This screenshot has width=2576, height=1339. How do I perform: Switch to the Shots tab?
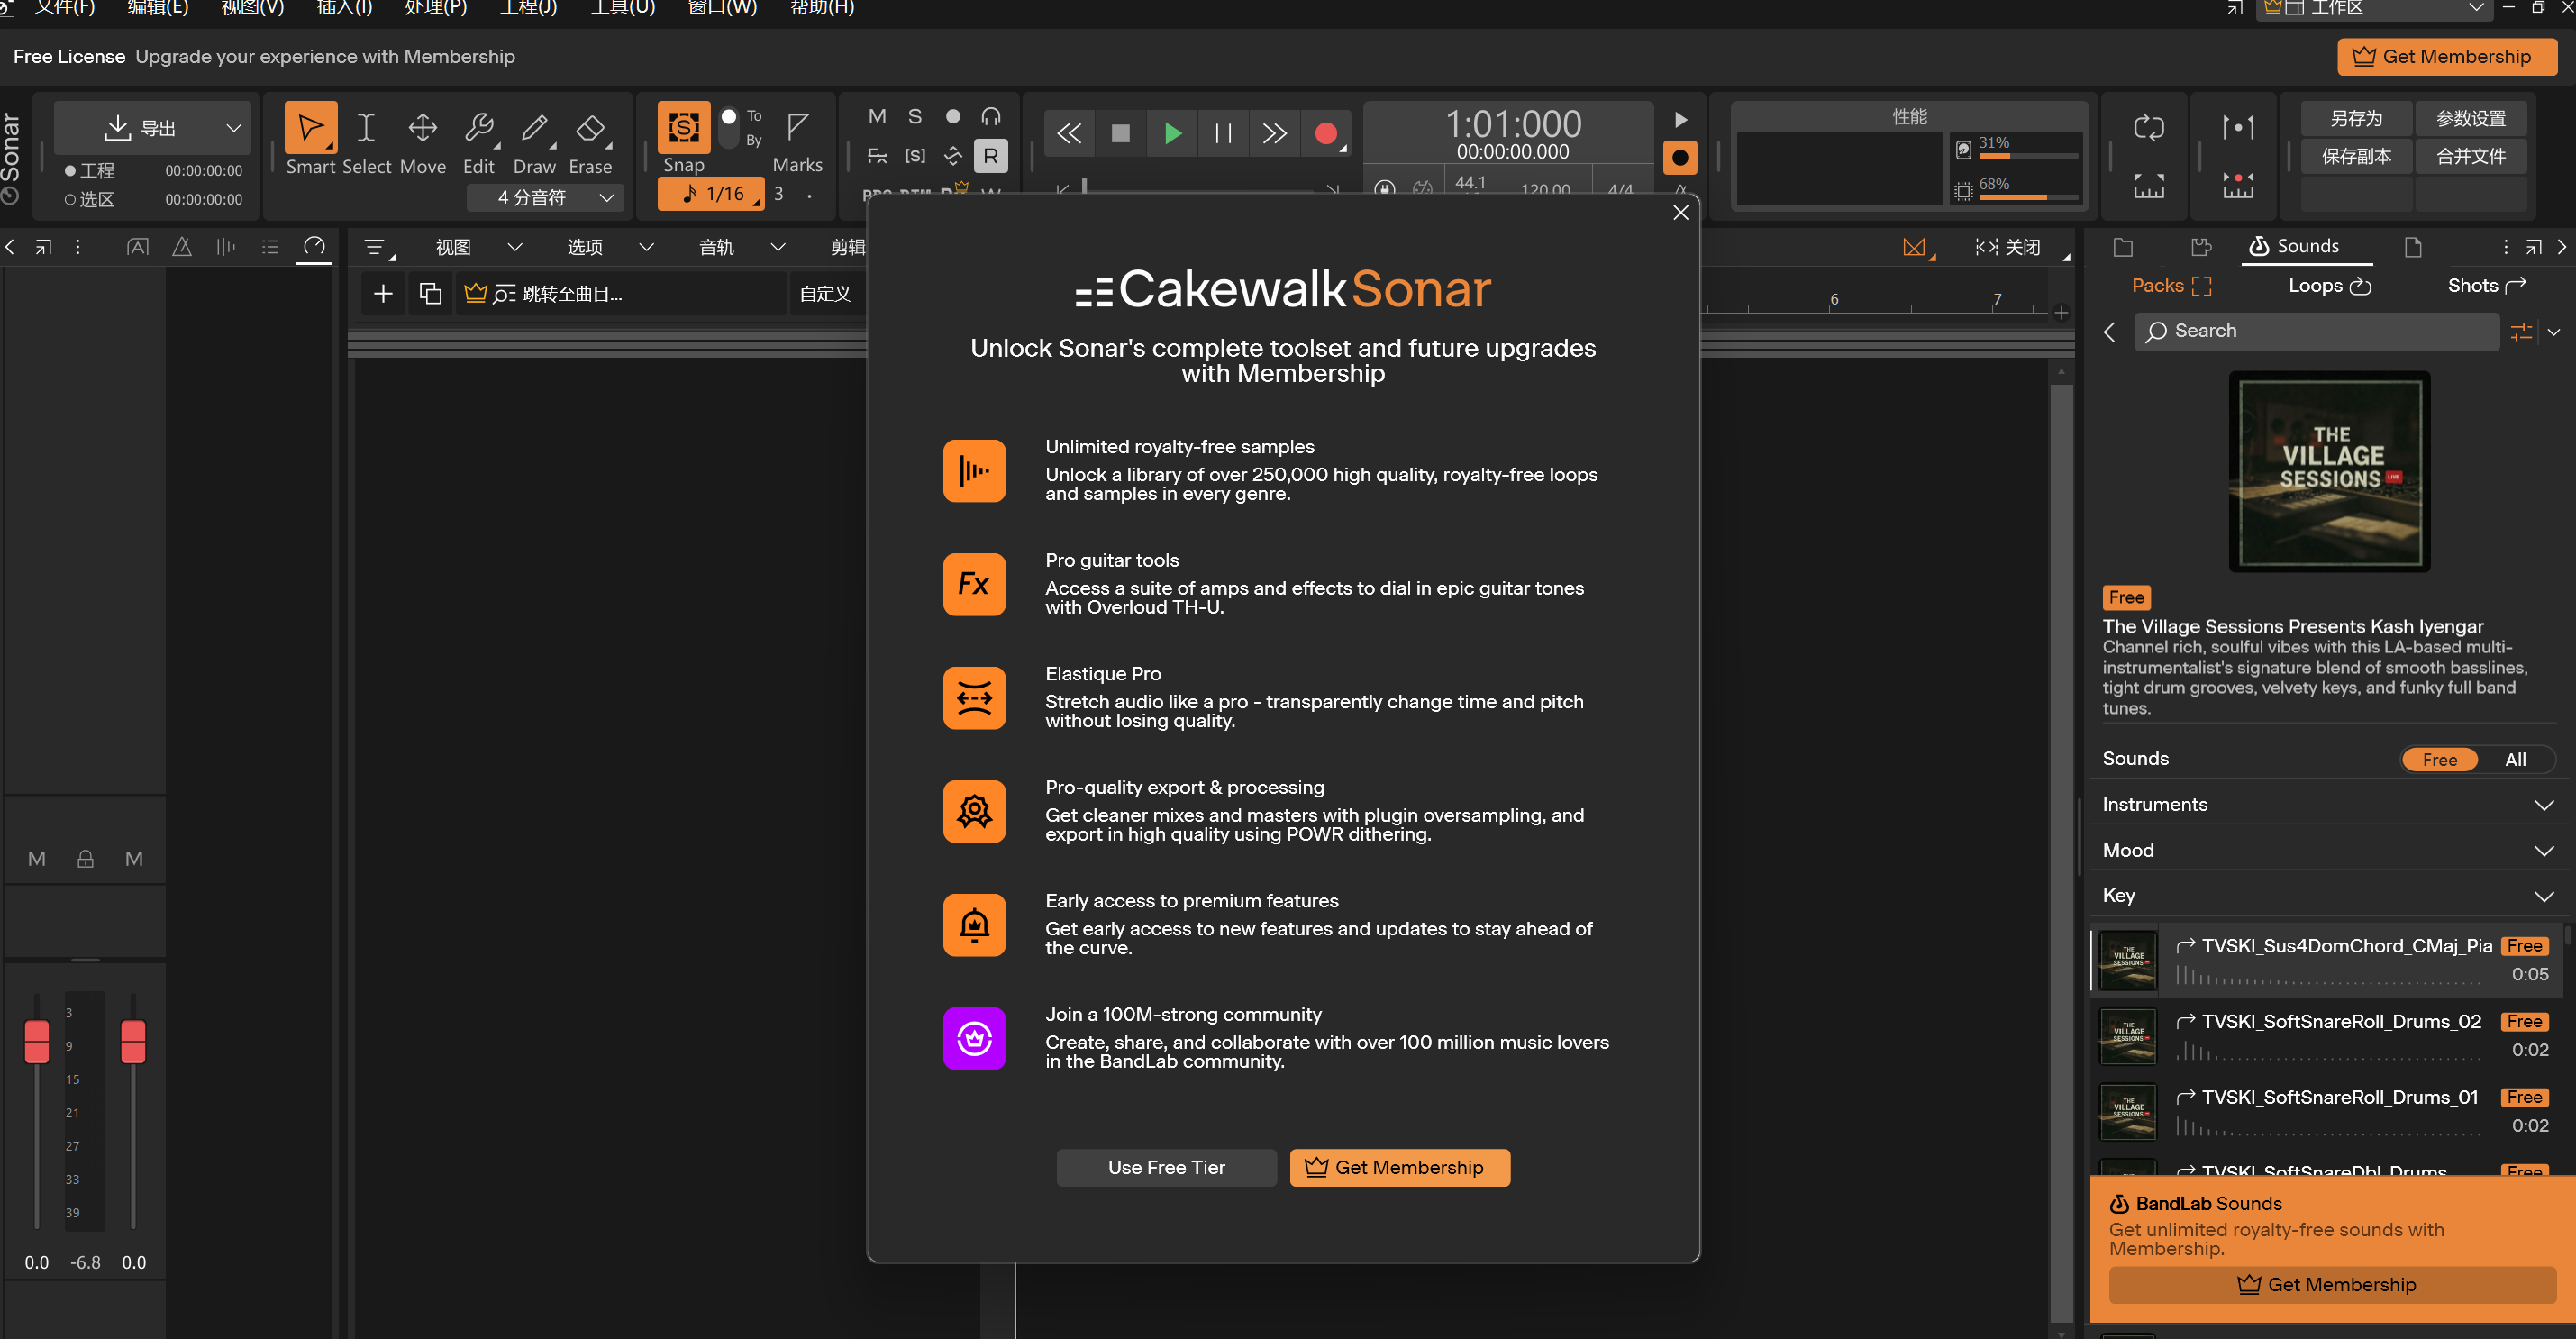pyautogui.click(x=2486, y=286)
